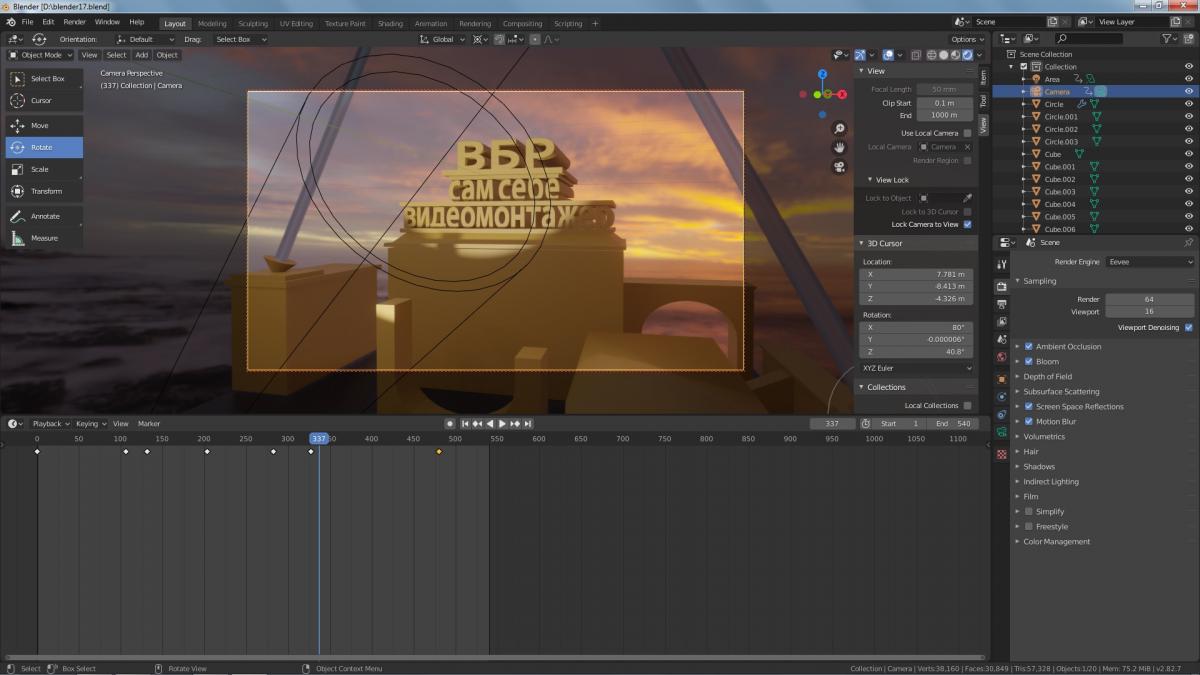Select the Rotate tool

(43, 147)
